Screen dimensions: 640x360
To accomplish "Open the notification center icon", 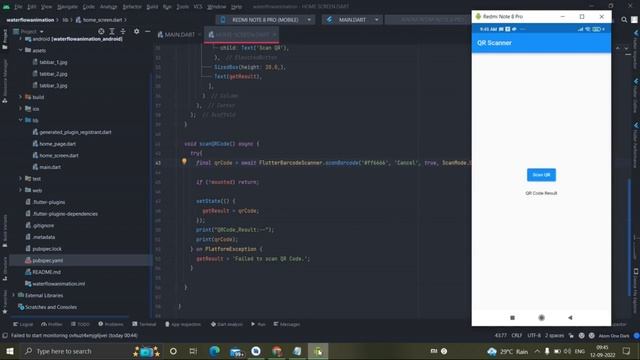I will tap(627, 351).
